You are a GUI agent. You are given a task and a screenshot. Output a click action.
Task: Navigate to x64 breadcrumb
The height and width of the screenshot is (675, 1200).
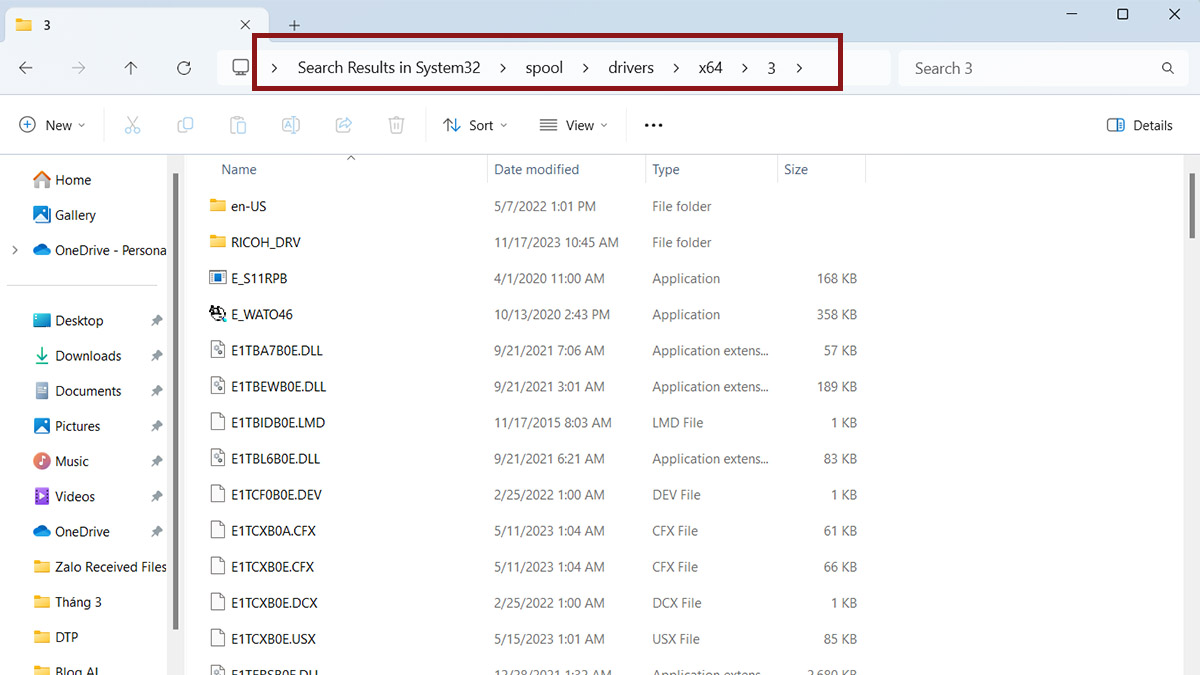[x=710, y=68]
